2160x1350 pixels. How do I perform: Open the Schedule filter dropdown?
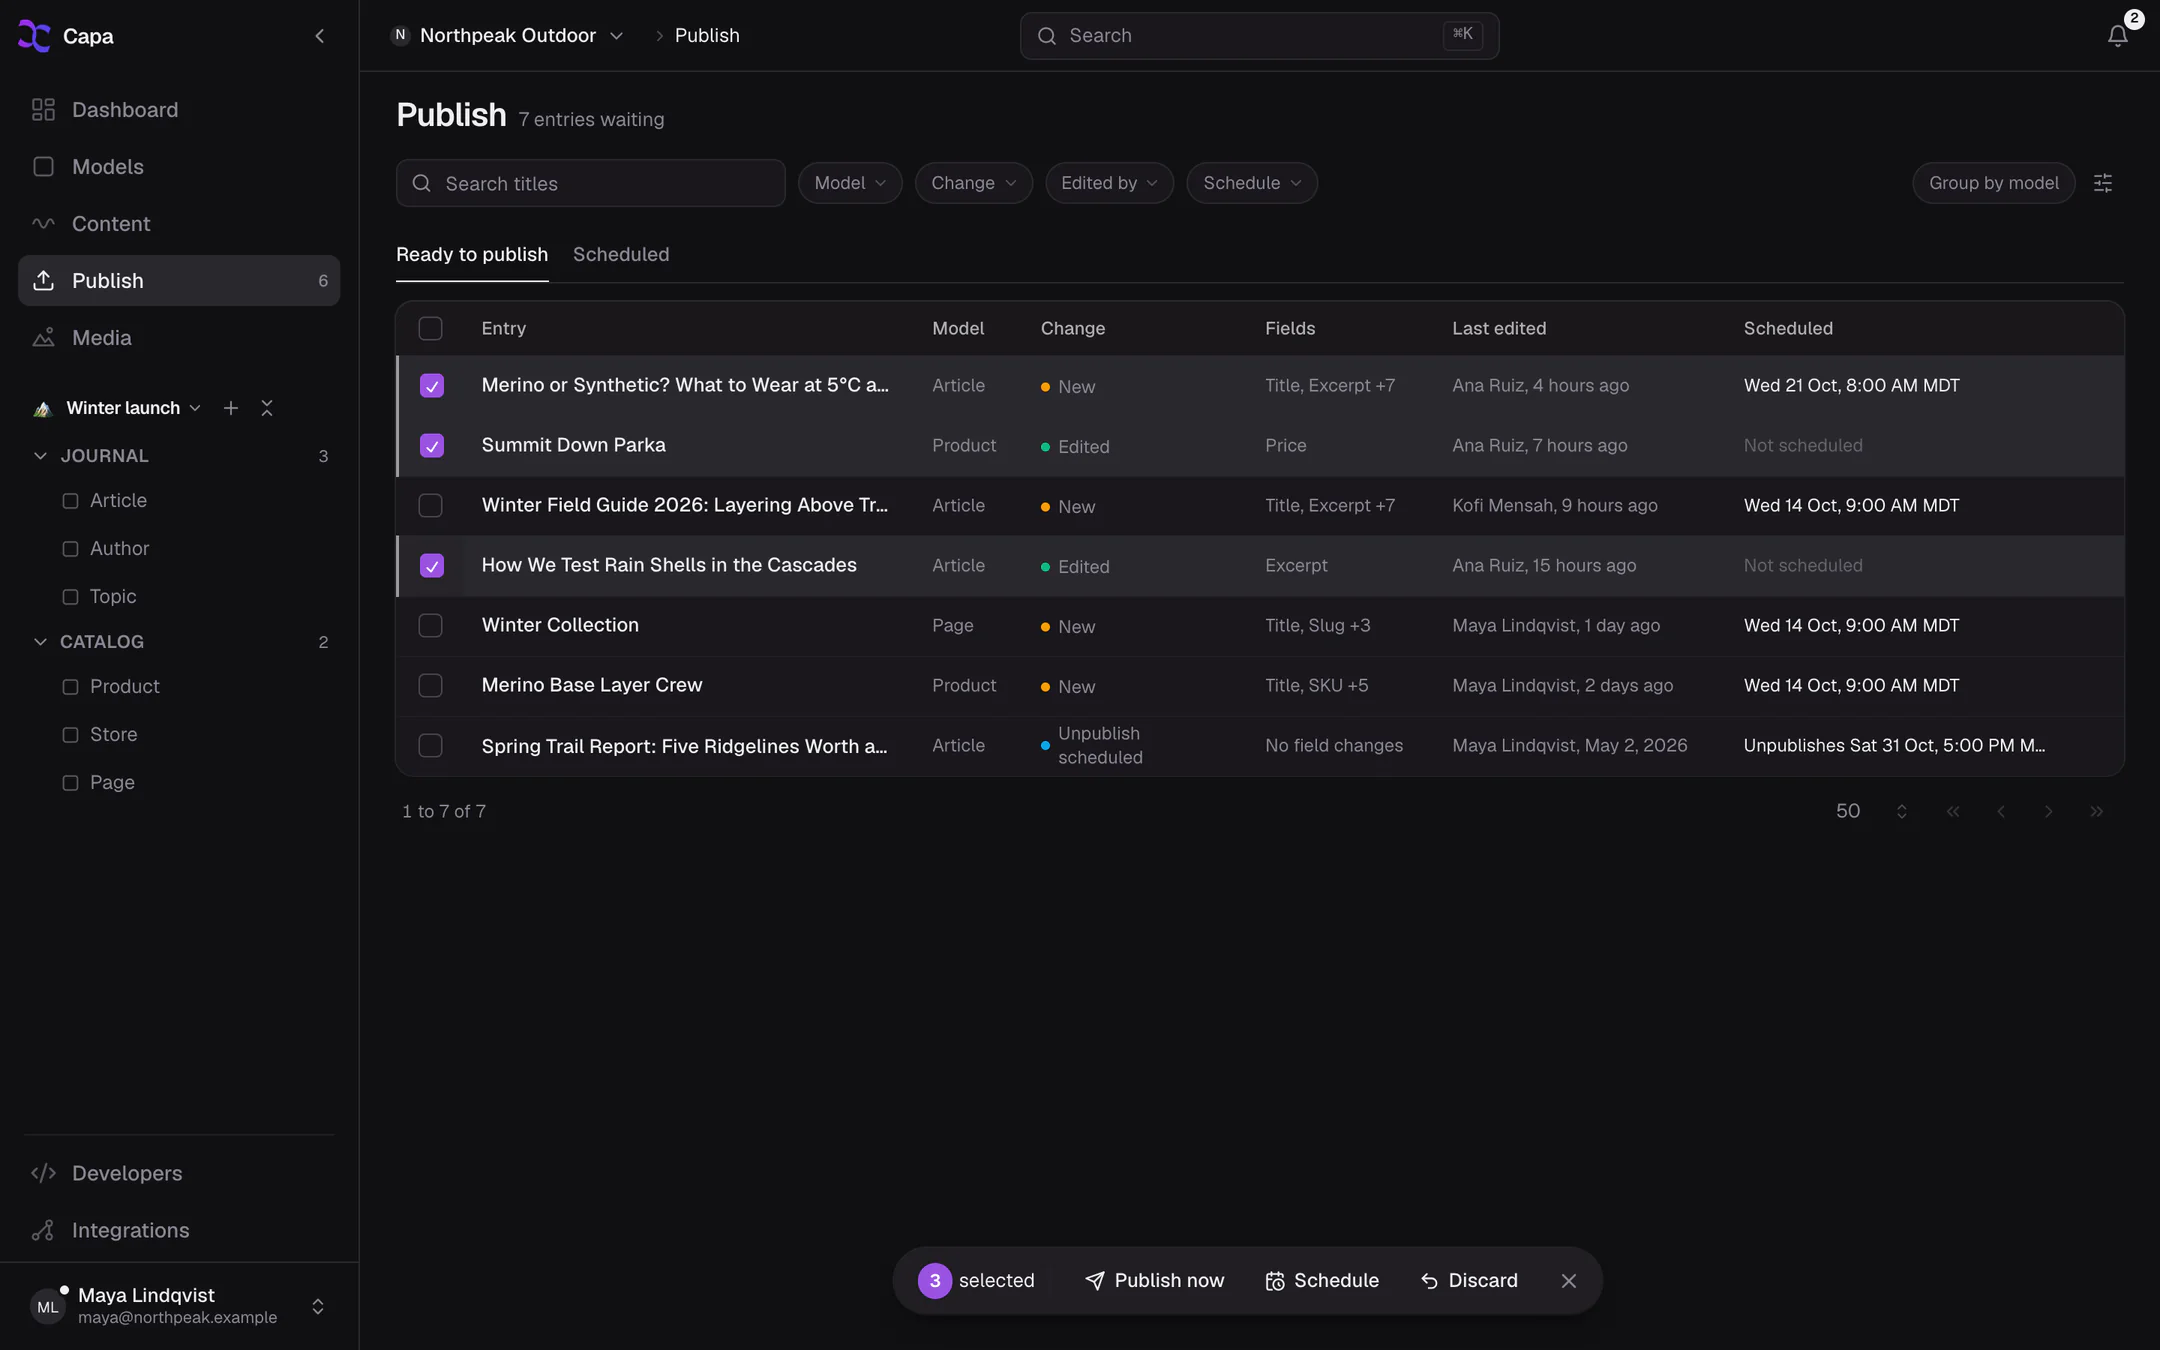click(1252, 183)
